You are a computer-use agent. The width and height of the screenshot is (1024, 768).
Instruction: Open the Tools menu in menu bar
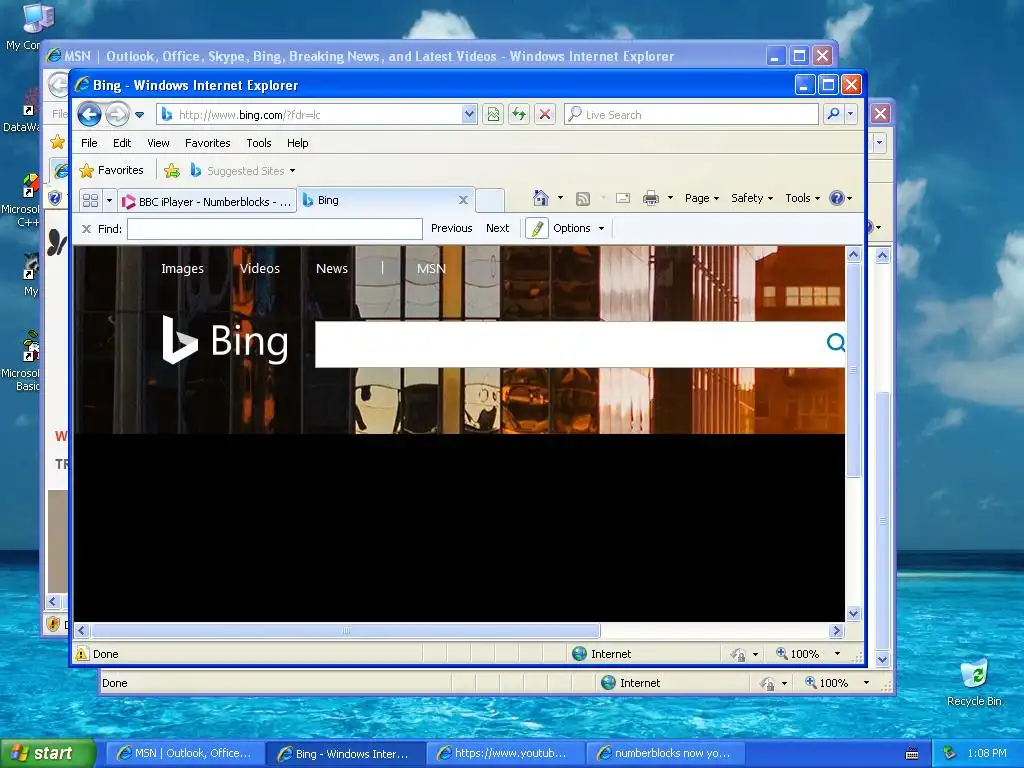click(x=259, y=143)
